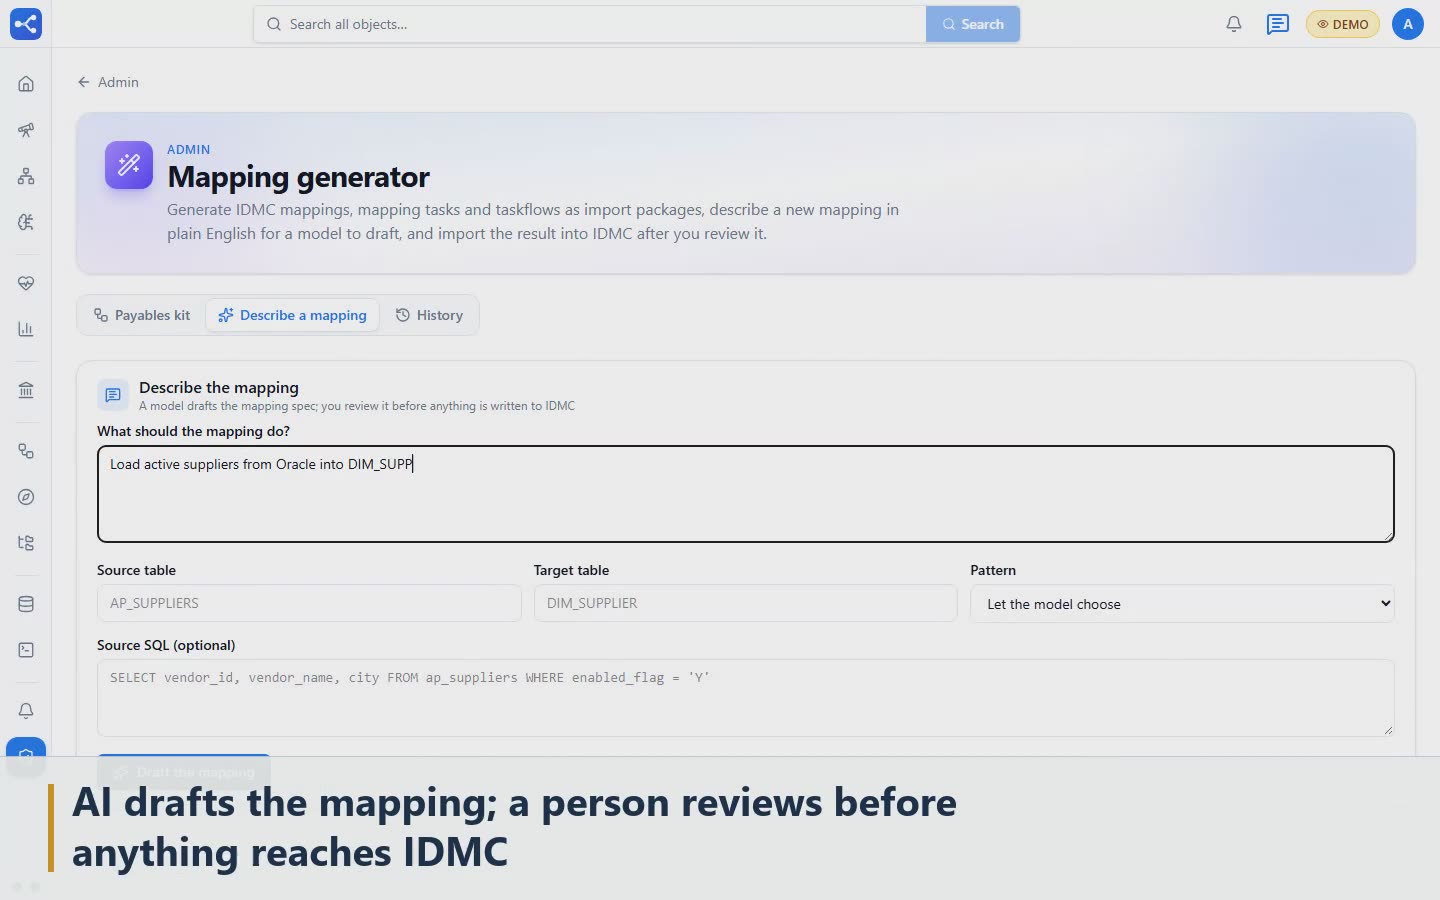
Task: Open the compass sidebar icon
Action: [26, 497]
